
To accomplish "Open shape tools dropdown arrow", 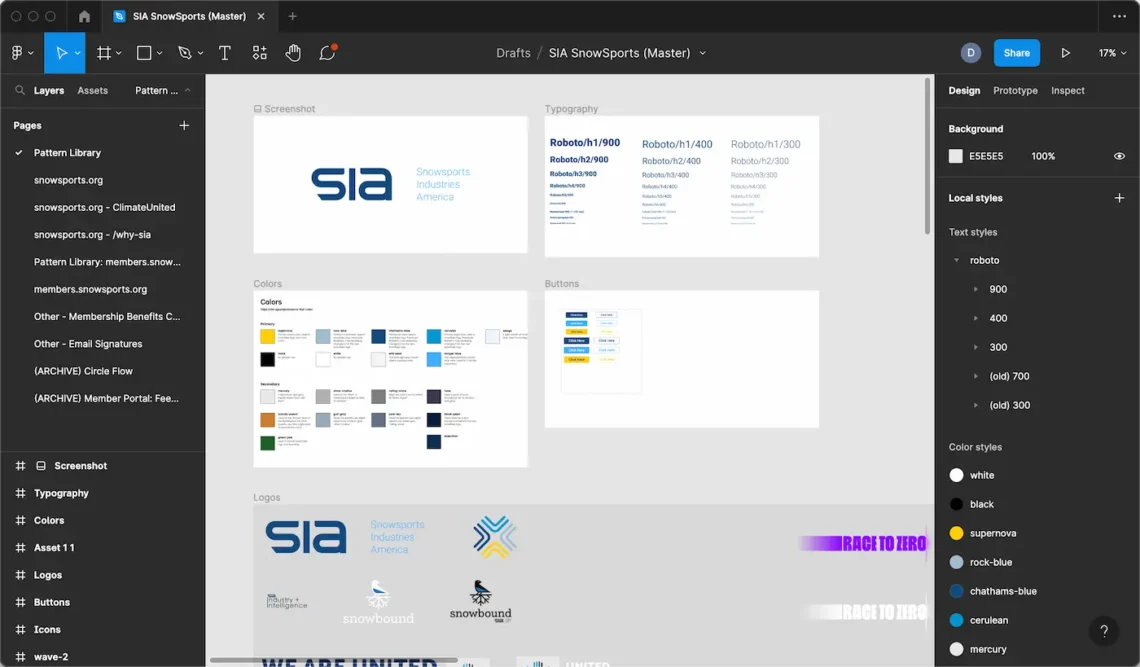I will [x=159, y=53].
